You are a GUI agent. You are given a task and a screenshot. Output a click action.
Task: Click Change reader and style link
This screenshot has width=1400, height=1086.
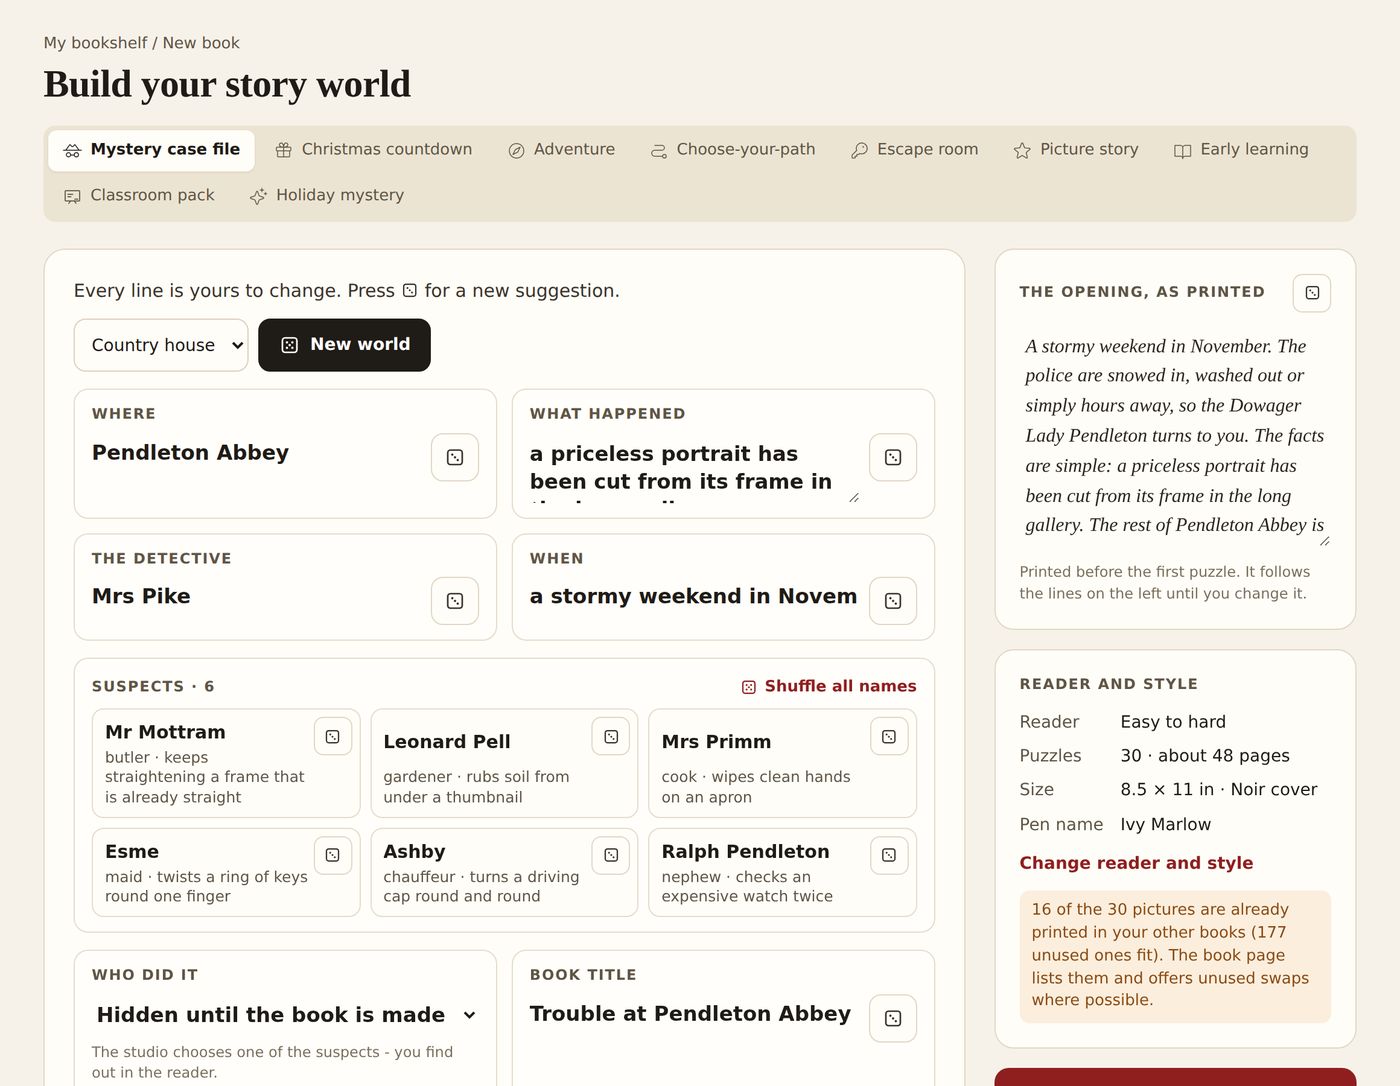tap(1136, 863)
